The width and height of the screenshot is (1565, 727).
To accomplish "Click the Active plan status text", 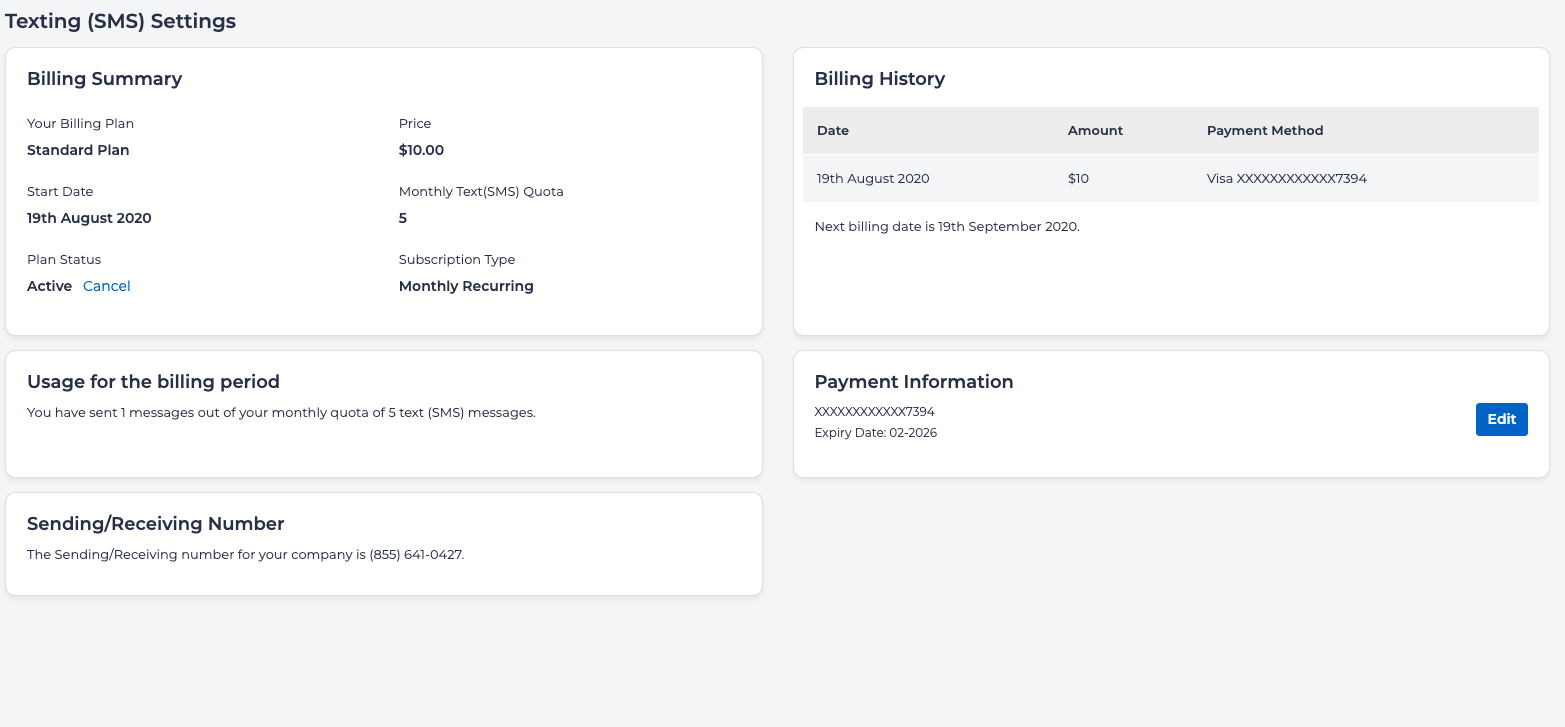I will click(49, 286).
